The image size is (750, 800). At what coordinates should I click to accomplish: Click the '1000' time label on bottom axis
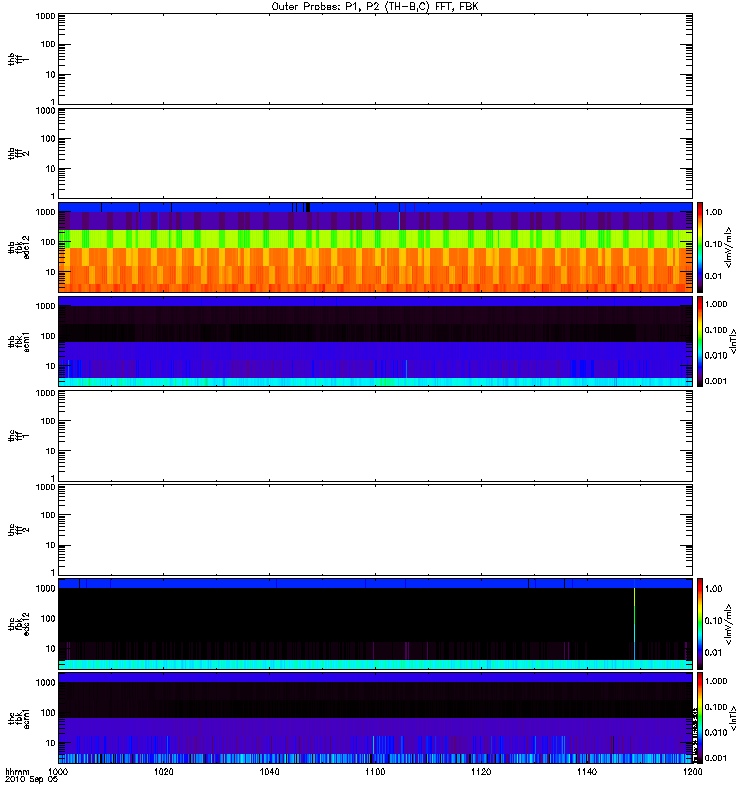point(58,771)
